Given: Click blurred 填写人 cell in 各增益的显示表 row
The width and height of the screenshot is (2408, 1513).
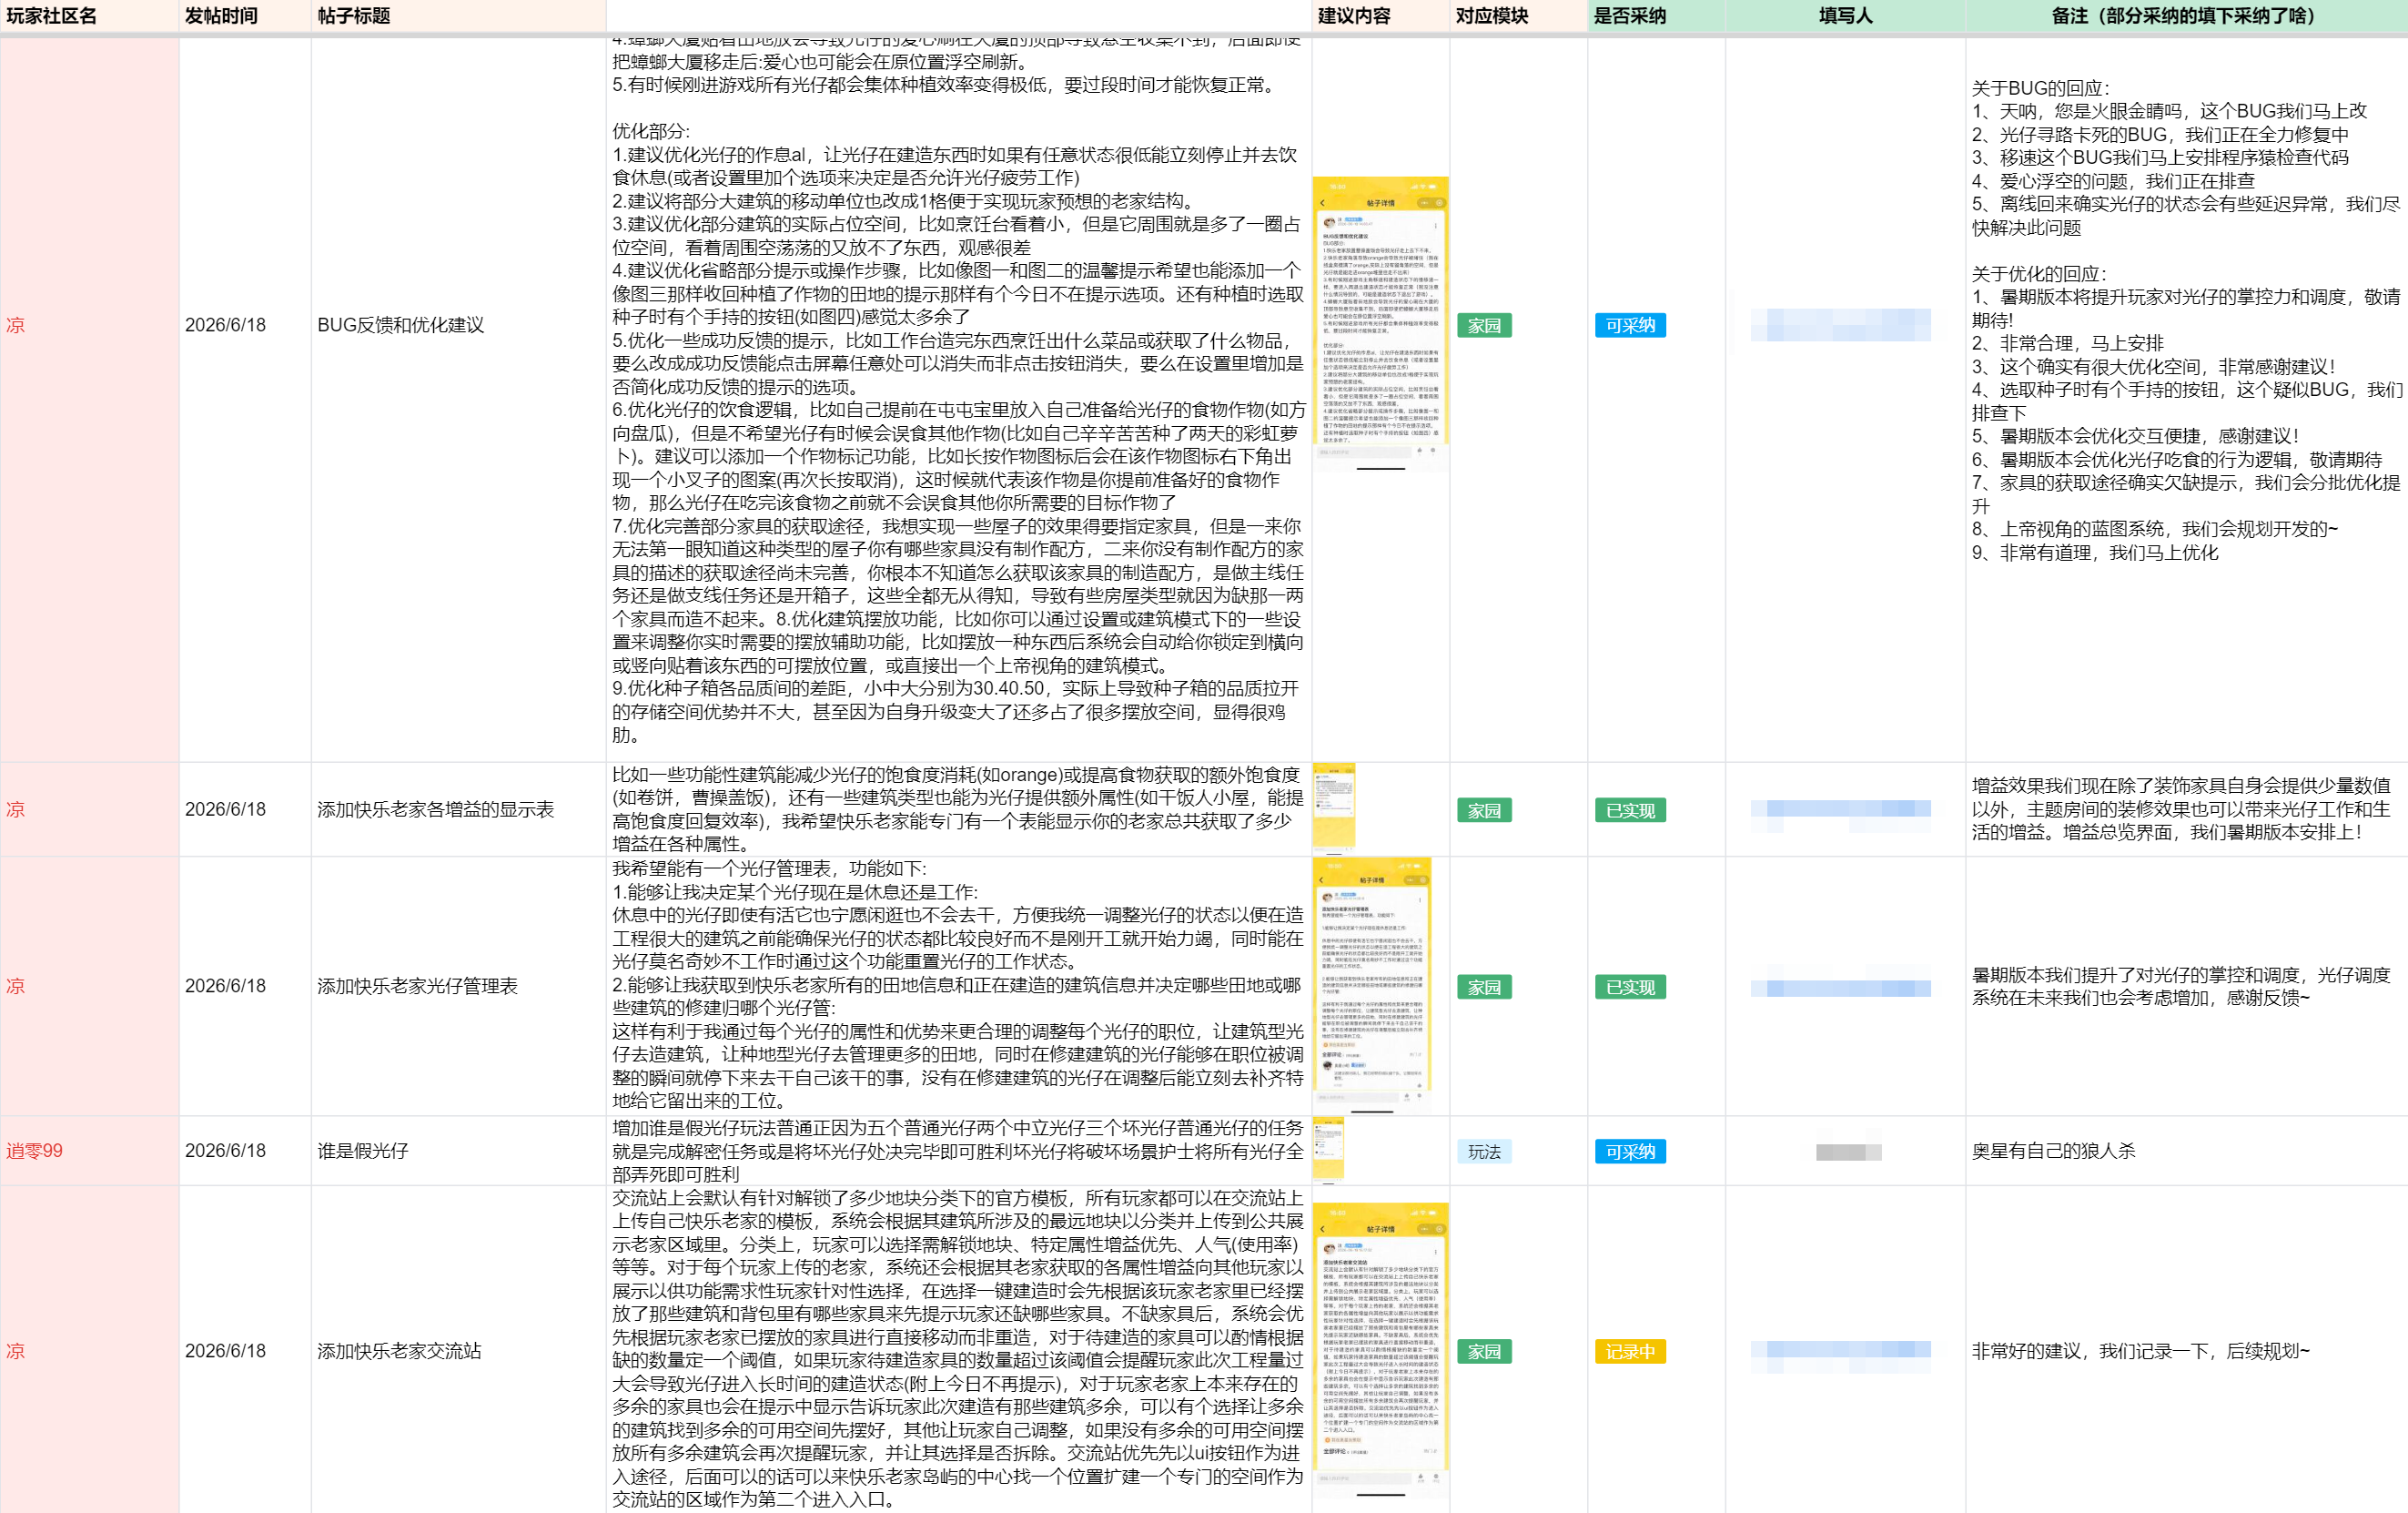Looking at the screenshot, I should click(x=1841, y=810).
